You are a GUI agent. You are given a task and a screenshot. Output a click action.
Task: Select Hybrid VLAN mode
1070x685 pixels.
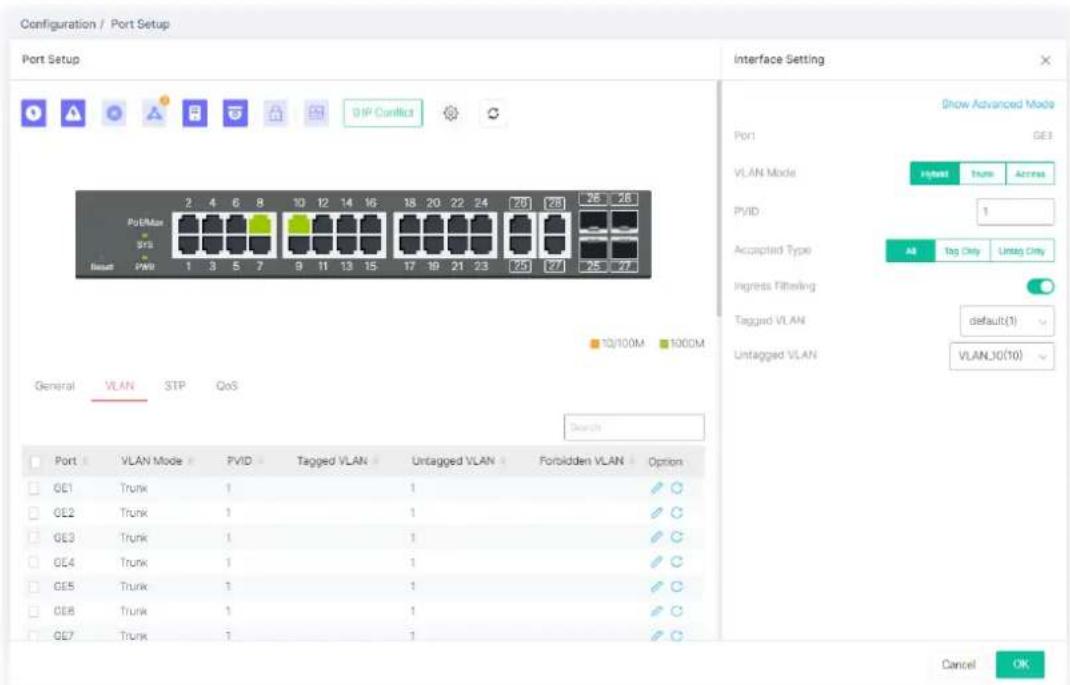[x=934, y=174]
